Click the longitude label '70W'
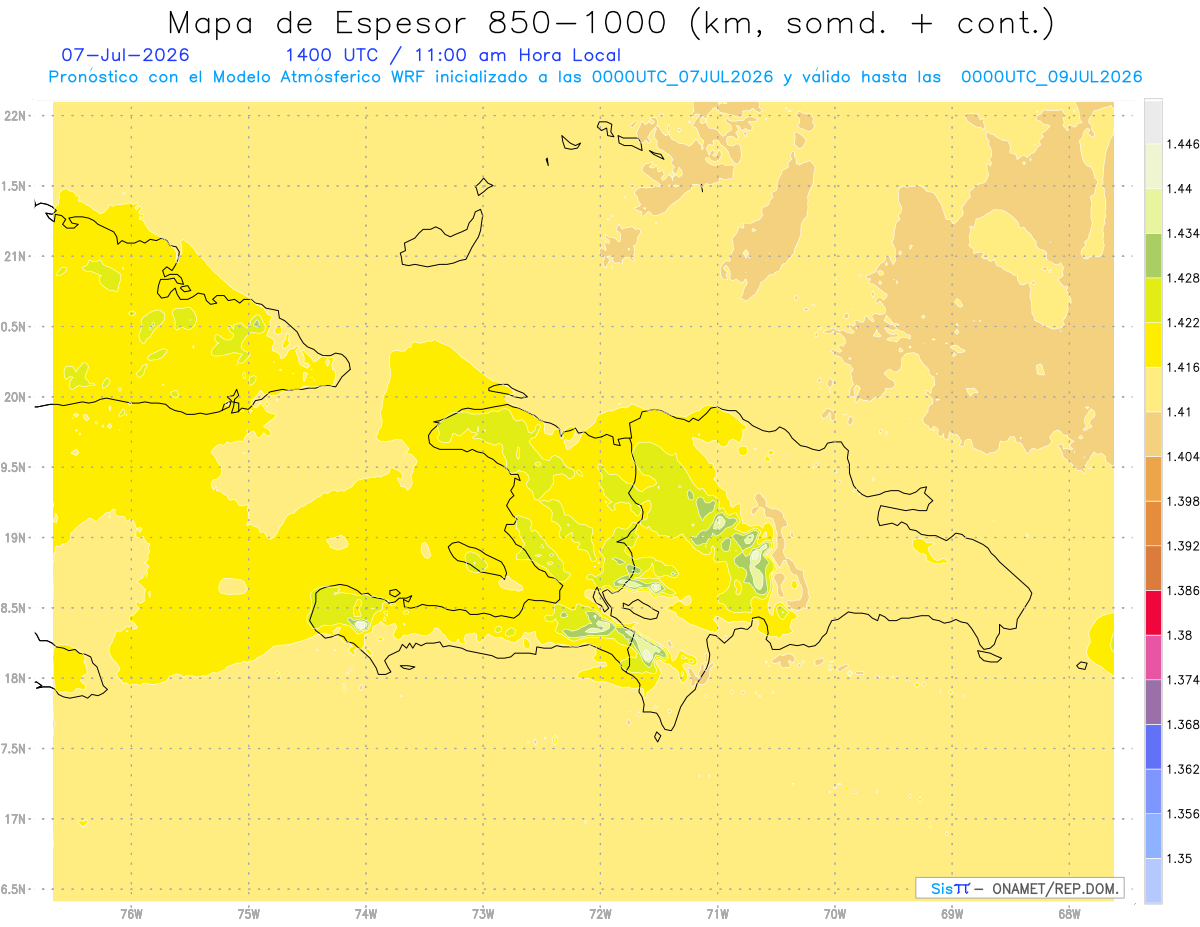This screenshot has height=927, width=1200. [x=834, y=914]
